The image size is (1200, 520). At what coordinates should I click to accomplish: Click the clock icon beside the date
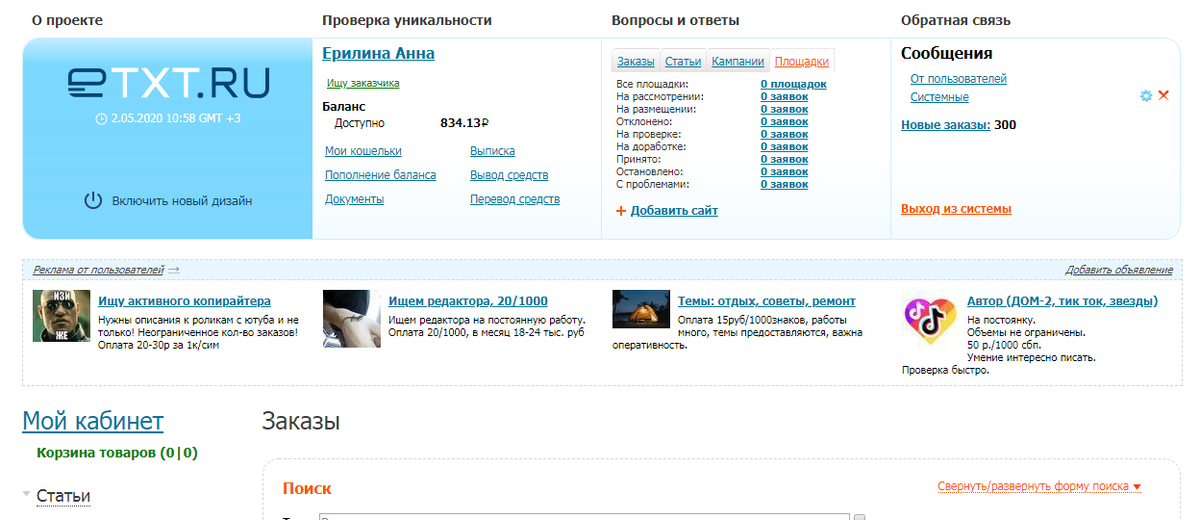(101, 118)
